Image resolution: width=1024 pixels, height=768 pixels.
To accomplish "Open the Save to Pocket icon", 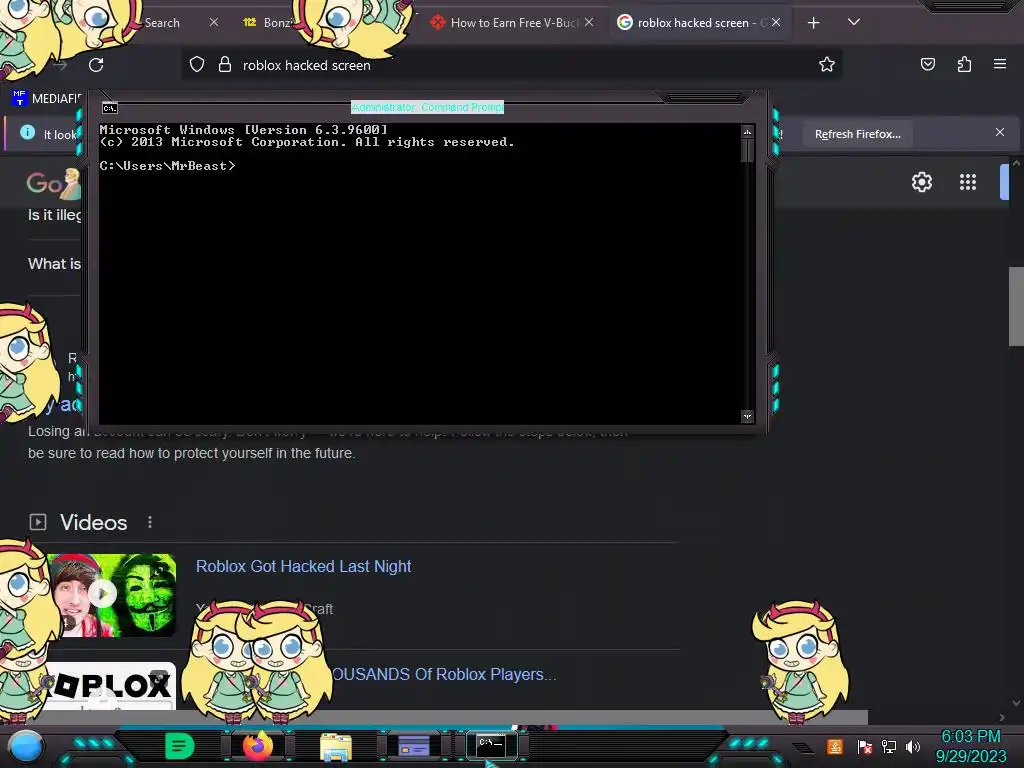I will tap(927, 64).
